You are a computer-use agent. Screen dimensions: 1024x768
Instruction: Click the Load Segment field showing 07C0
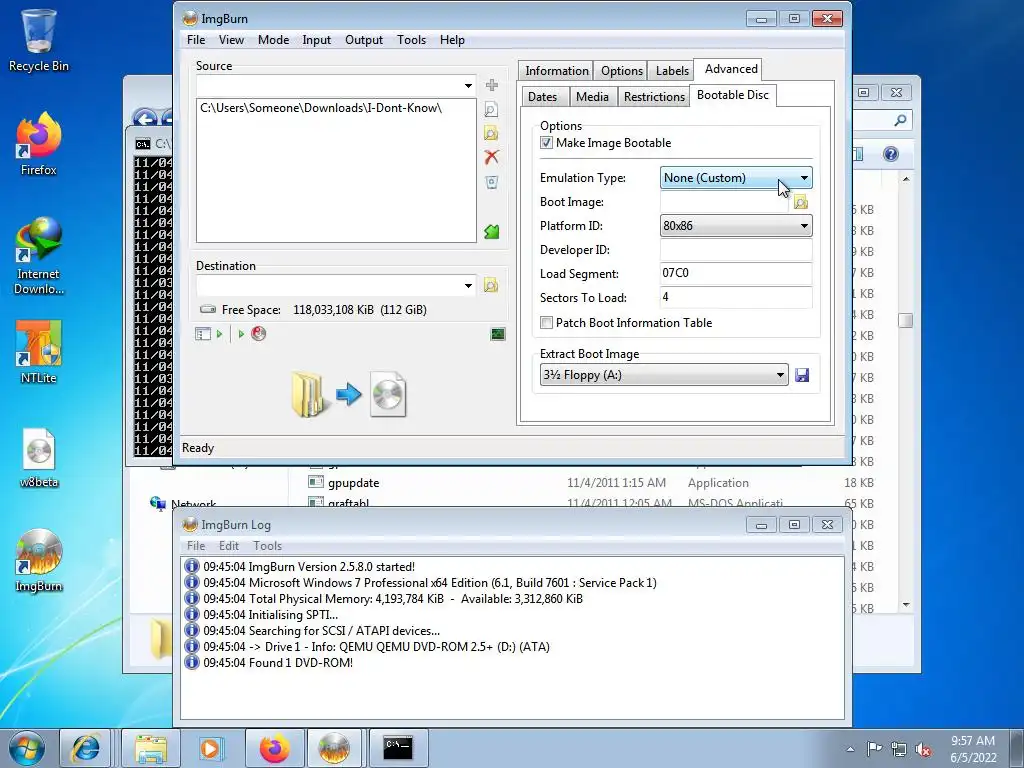(x=736, y=274)
